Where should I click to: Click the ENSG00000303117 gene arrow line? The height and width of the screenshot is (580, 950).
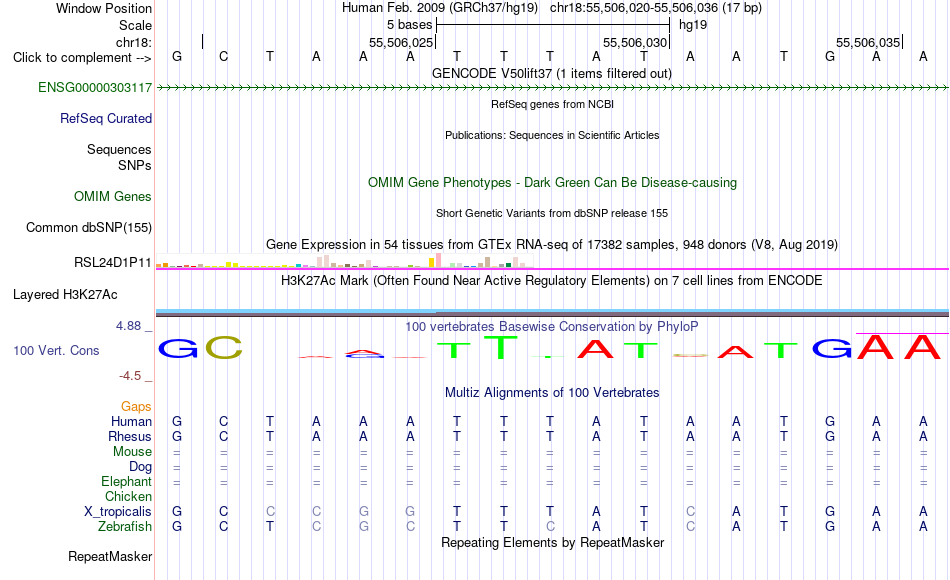point(552,88)
